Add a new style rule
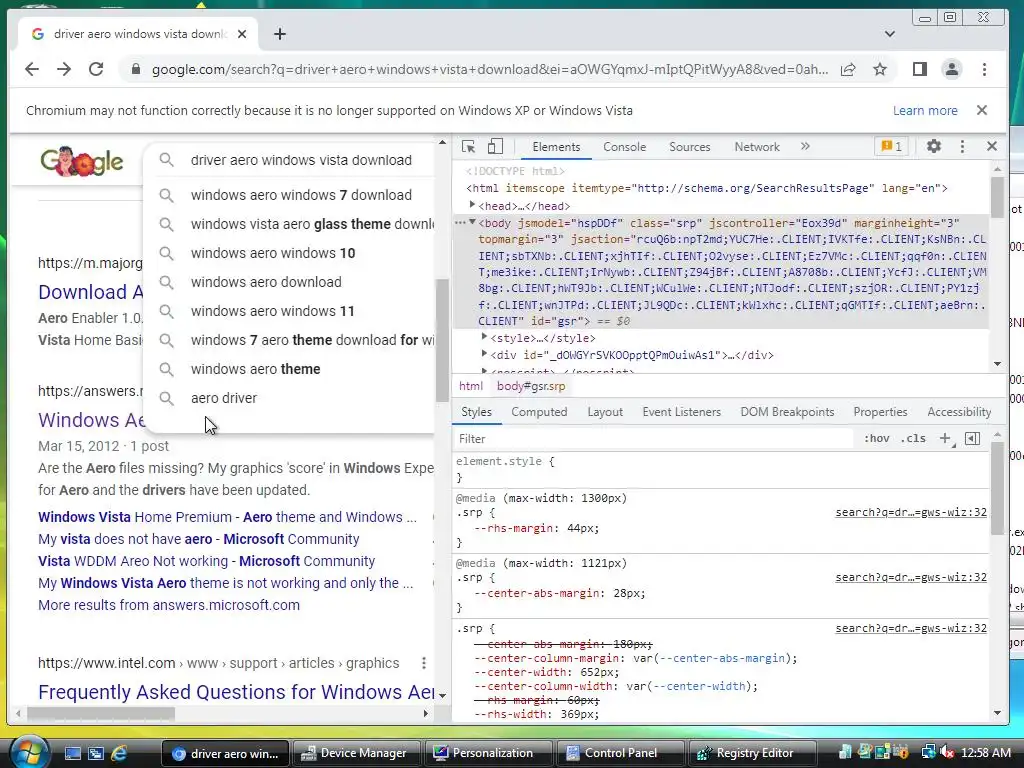1024x768 pixels. [945, 439]
